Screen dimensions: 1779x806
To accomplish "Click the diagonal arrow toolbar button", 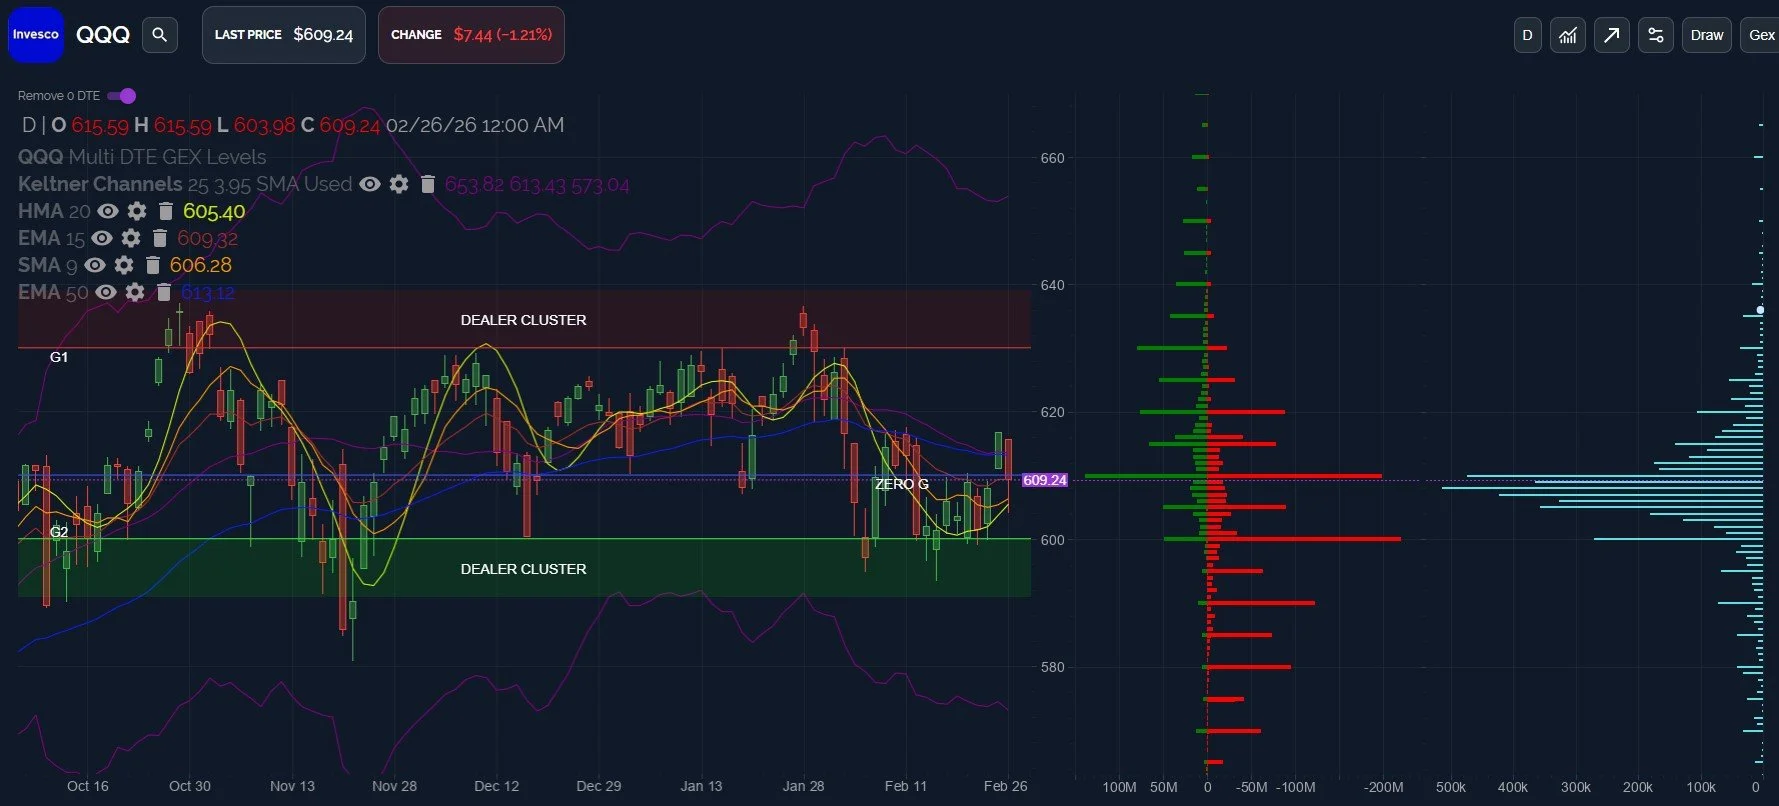I will 1611,35.
